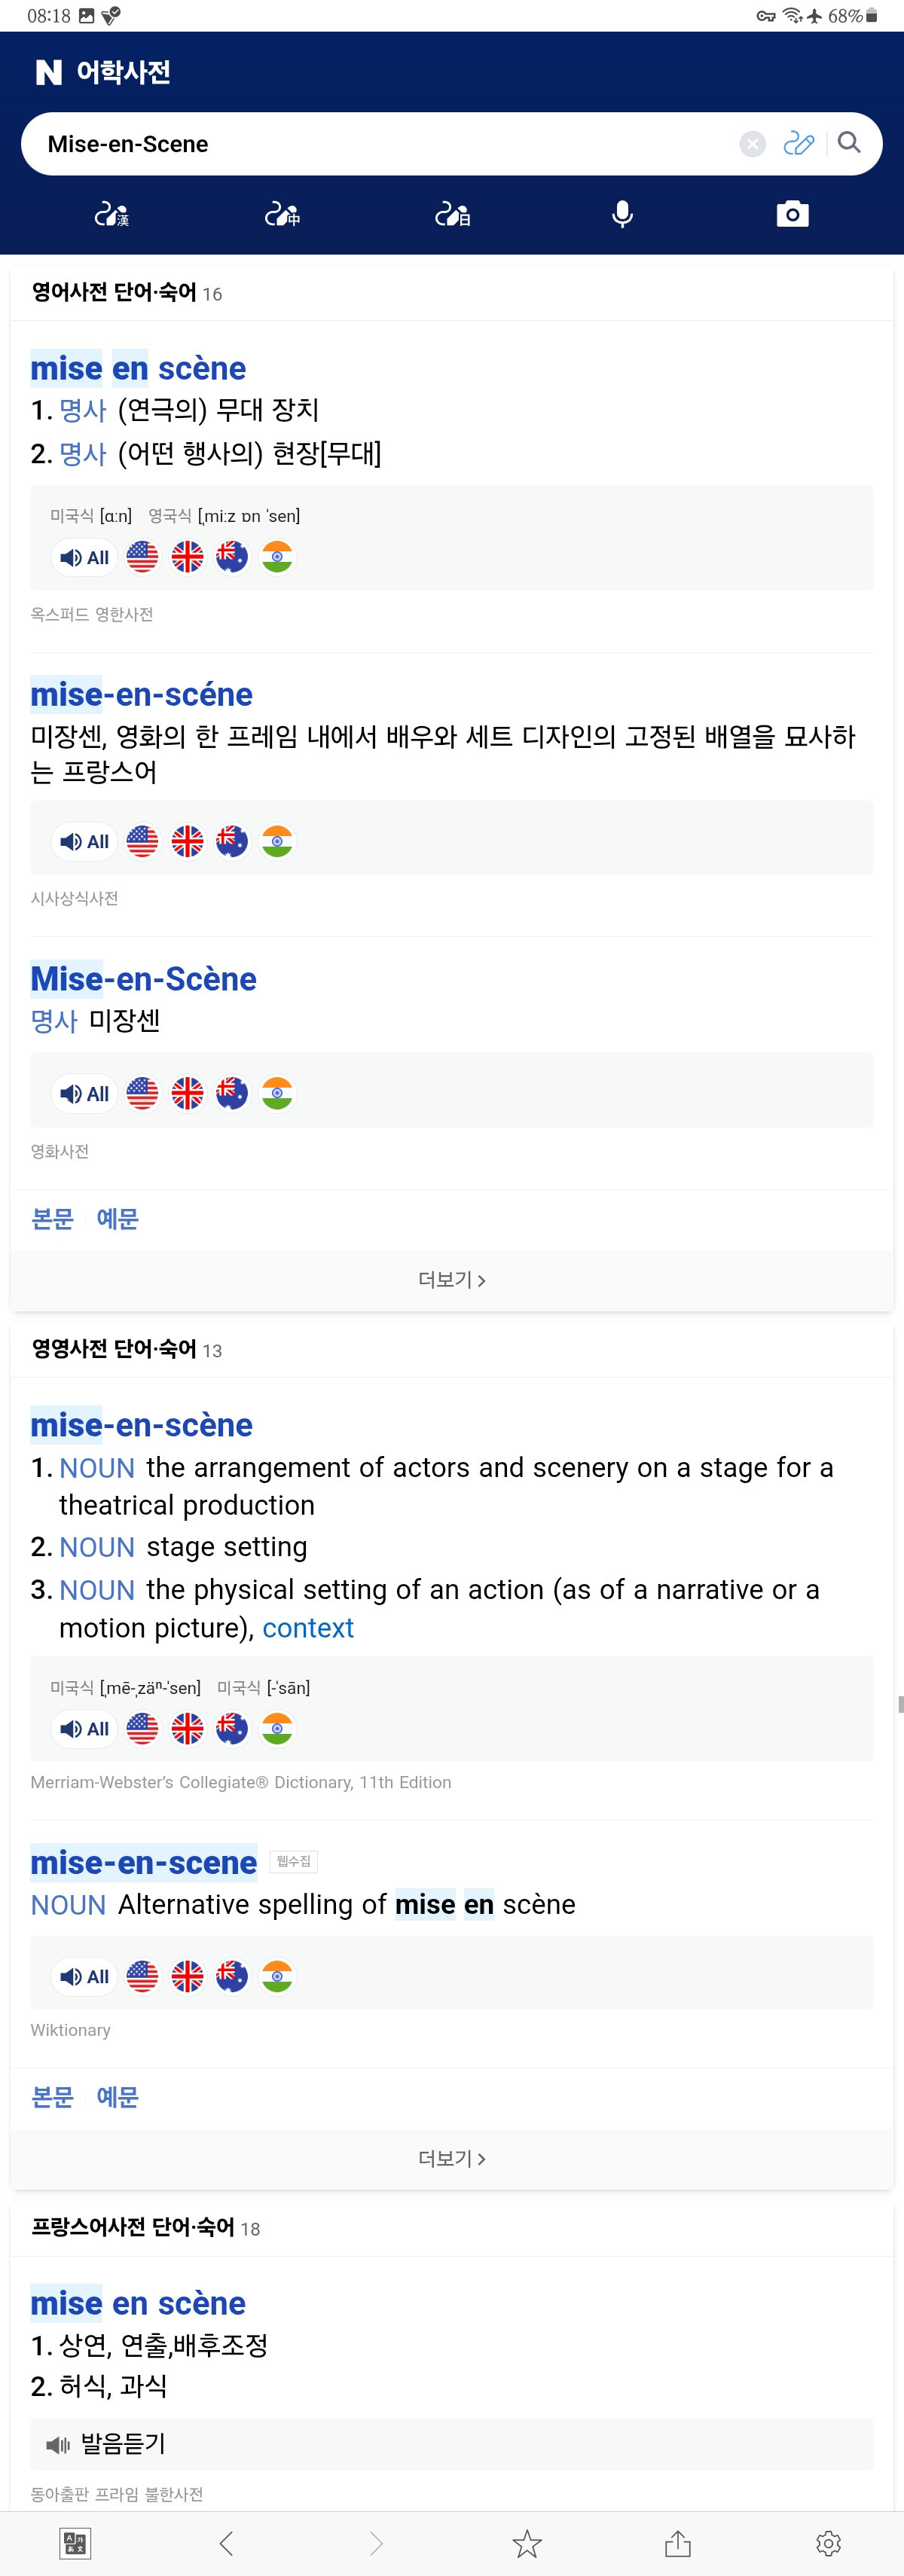Expand 더보기 under 영어사전 results
Screen dimensions: 904x2576
click(452, 1280)
